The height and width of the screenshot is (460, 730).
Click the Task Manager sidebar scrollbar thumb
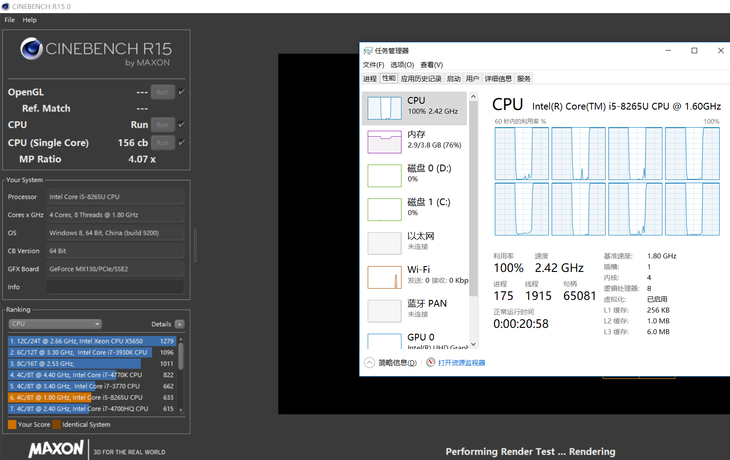point(473,199)
